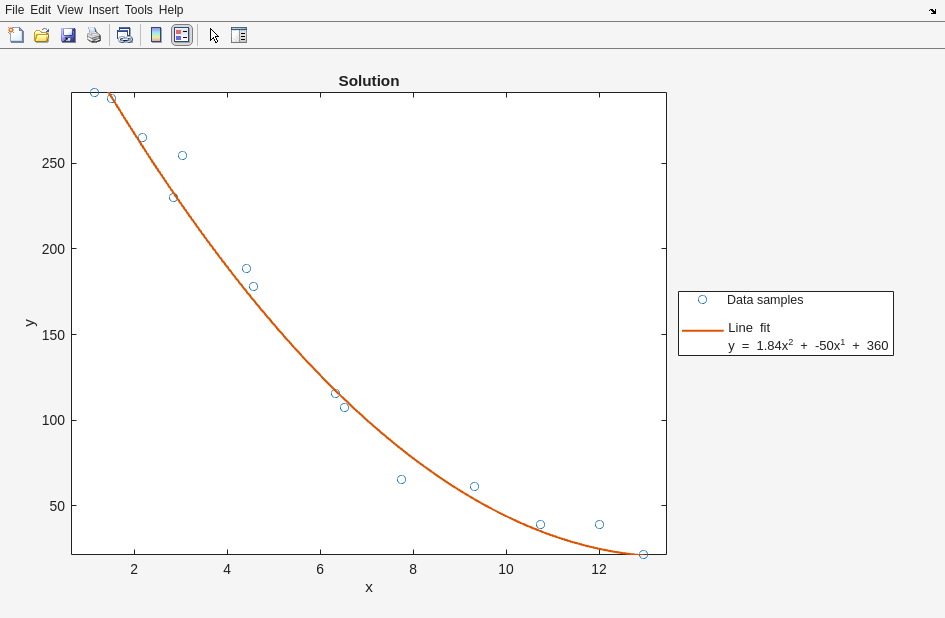Expand the View menu
Screen dimensions: 945x618
click(x=70, y=10)
